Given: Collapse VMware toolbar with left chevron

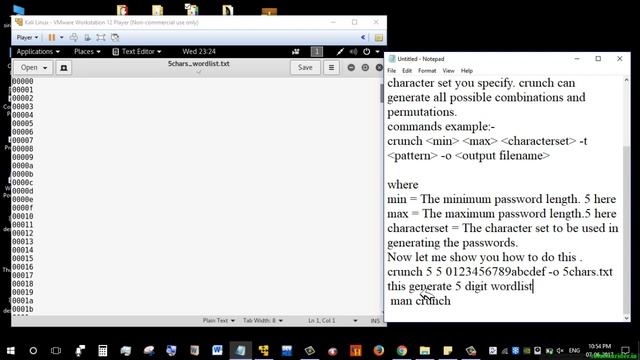Looking at the screenshot, I should 363,38.
